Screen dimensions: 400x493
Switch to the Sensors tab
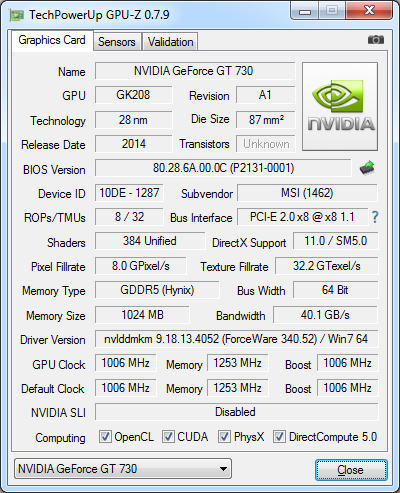[x=117, y=42]
